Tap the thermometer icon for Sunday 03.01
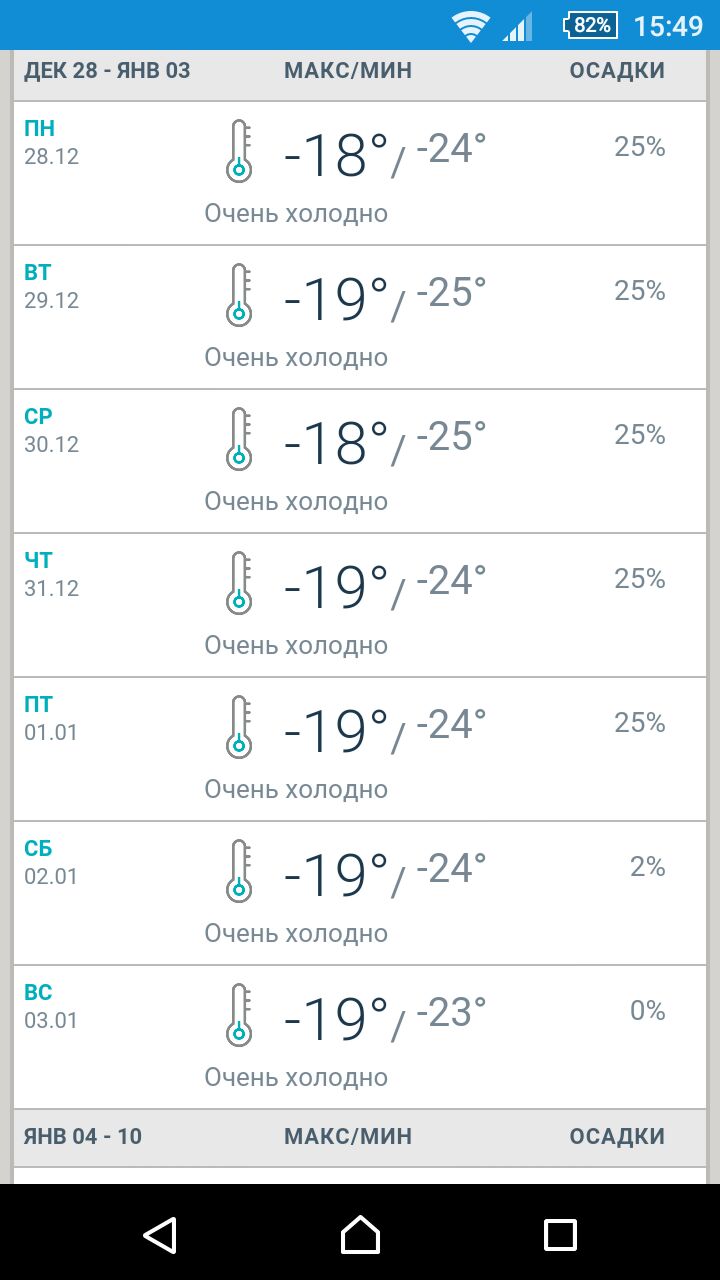The width and height of the screenshot is (720, 1280). coord(238,1015)
